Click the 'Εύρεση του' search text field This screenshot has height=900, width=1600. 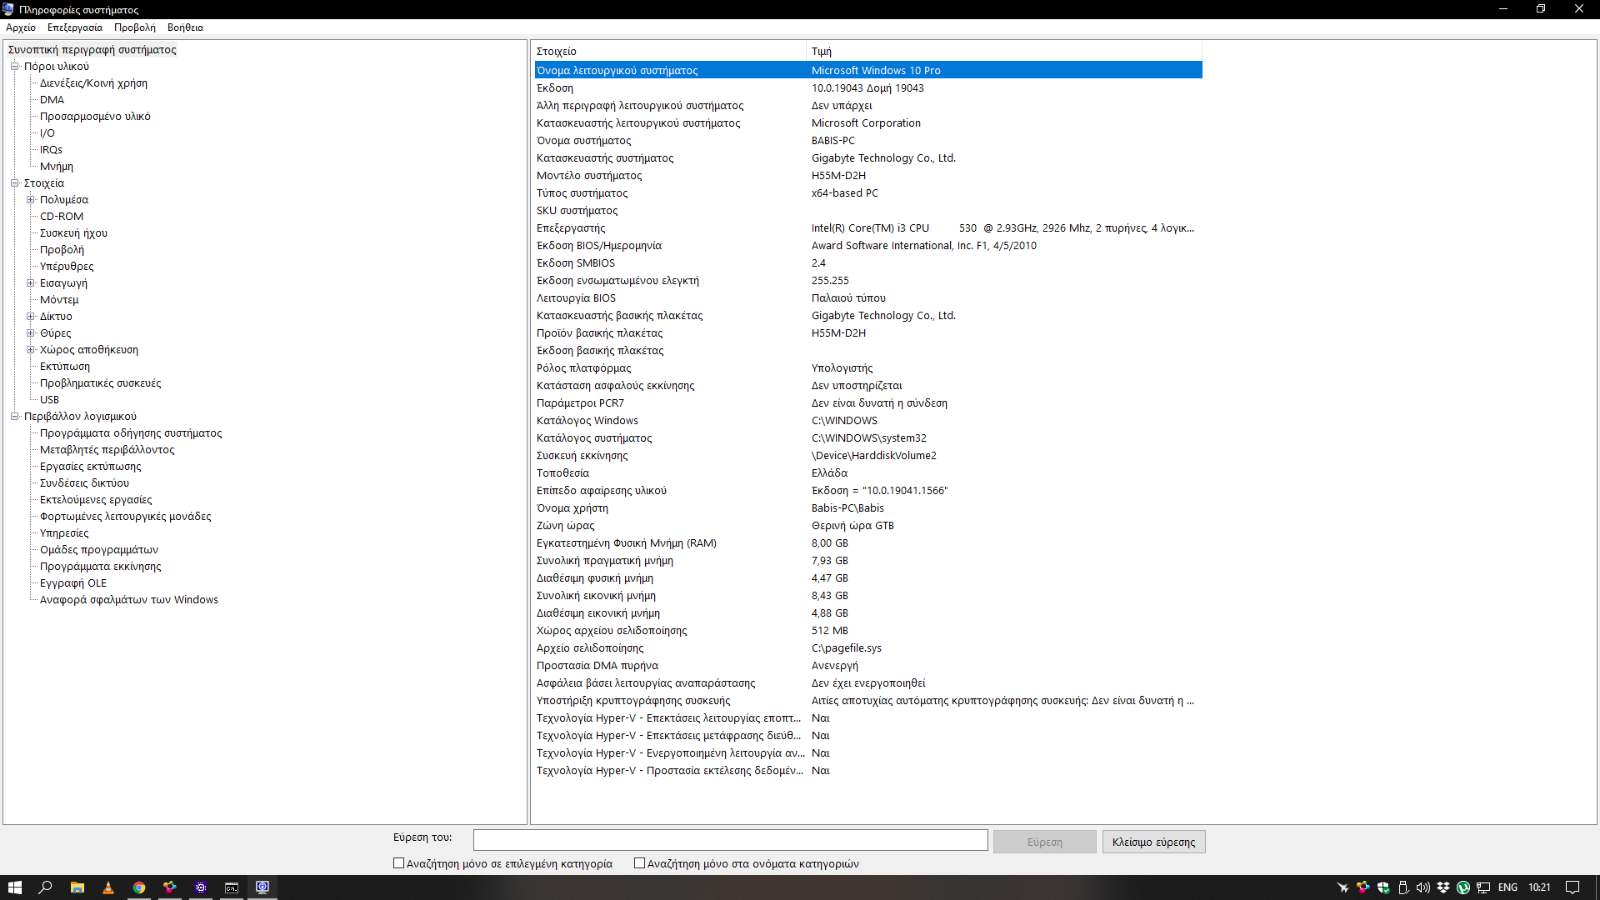[x=730, y=840]
